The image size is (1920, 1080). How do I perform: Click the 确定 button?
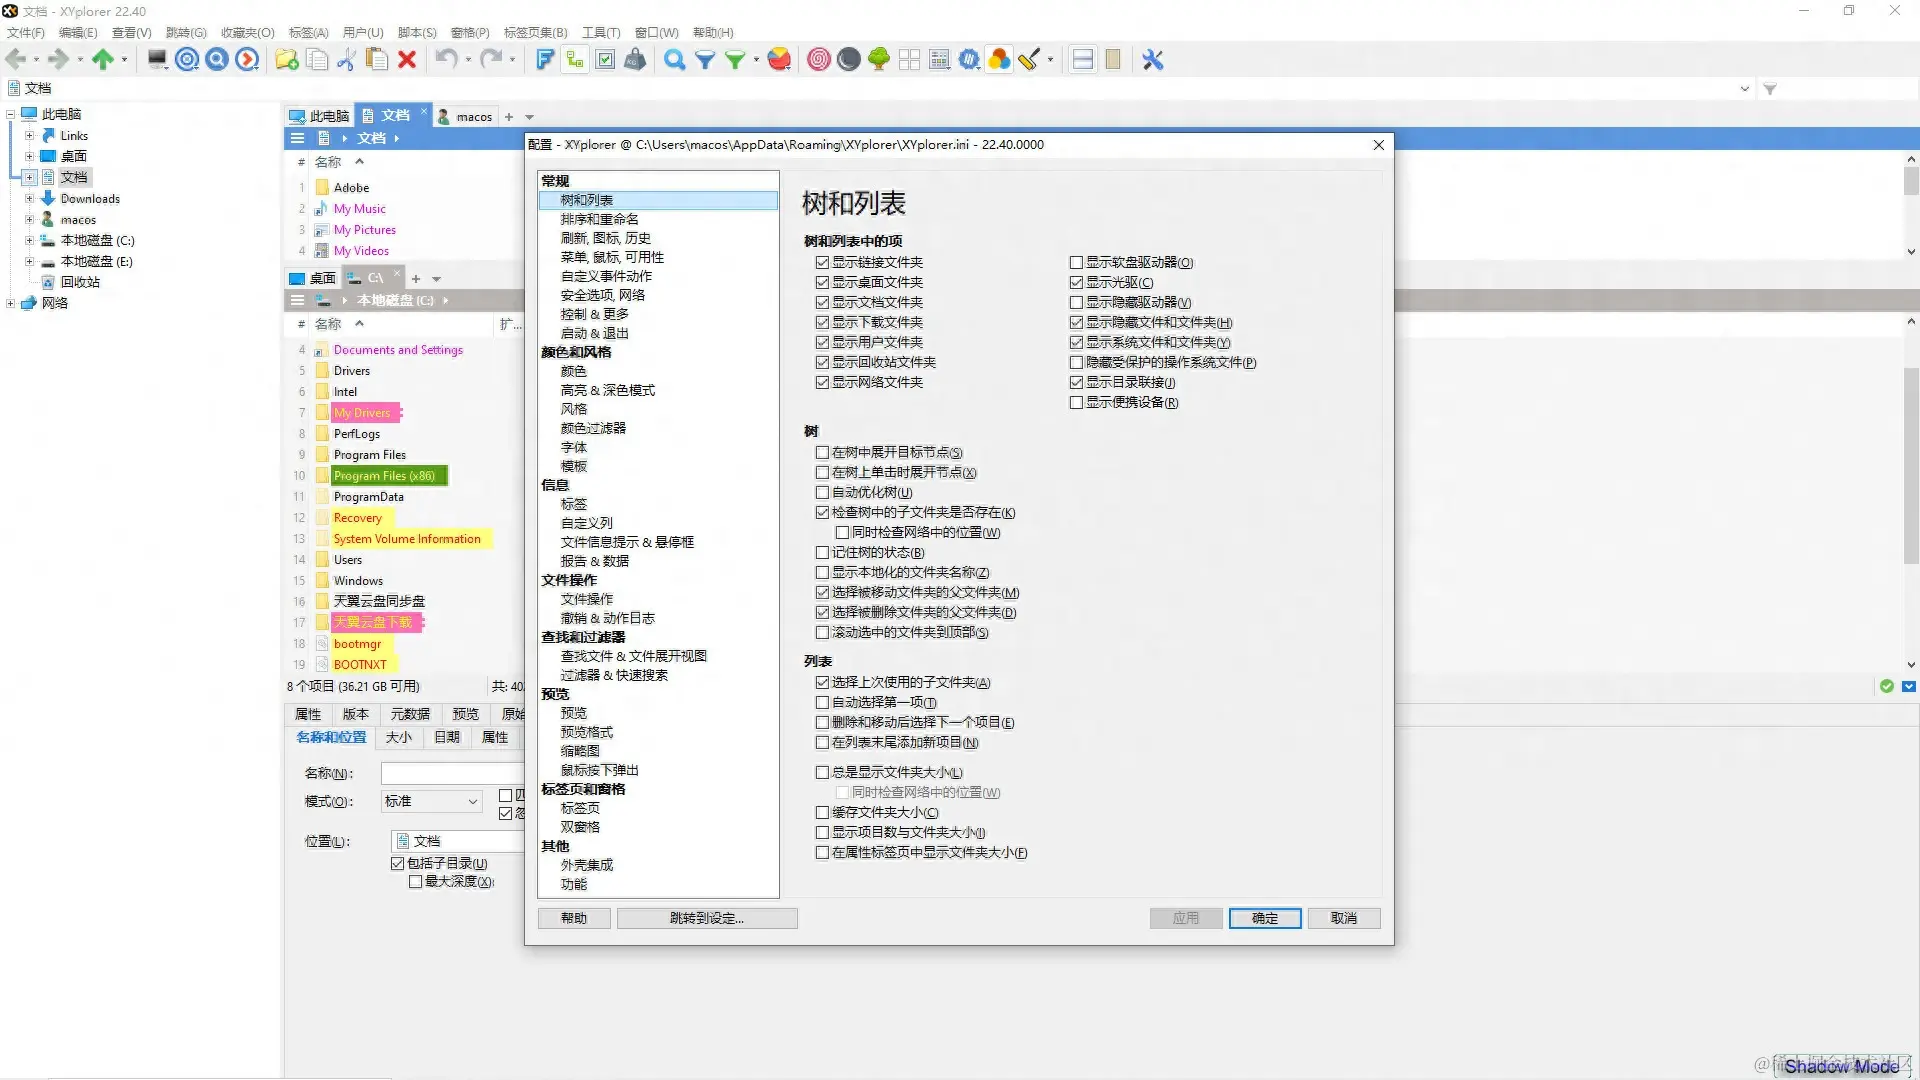(x=1264, y=918)
